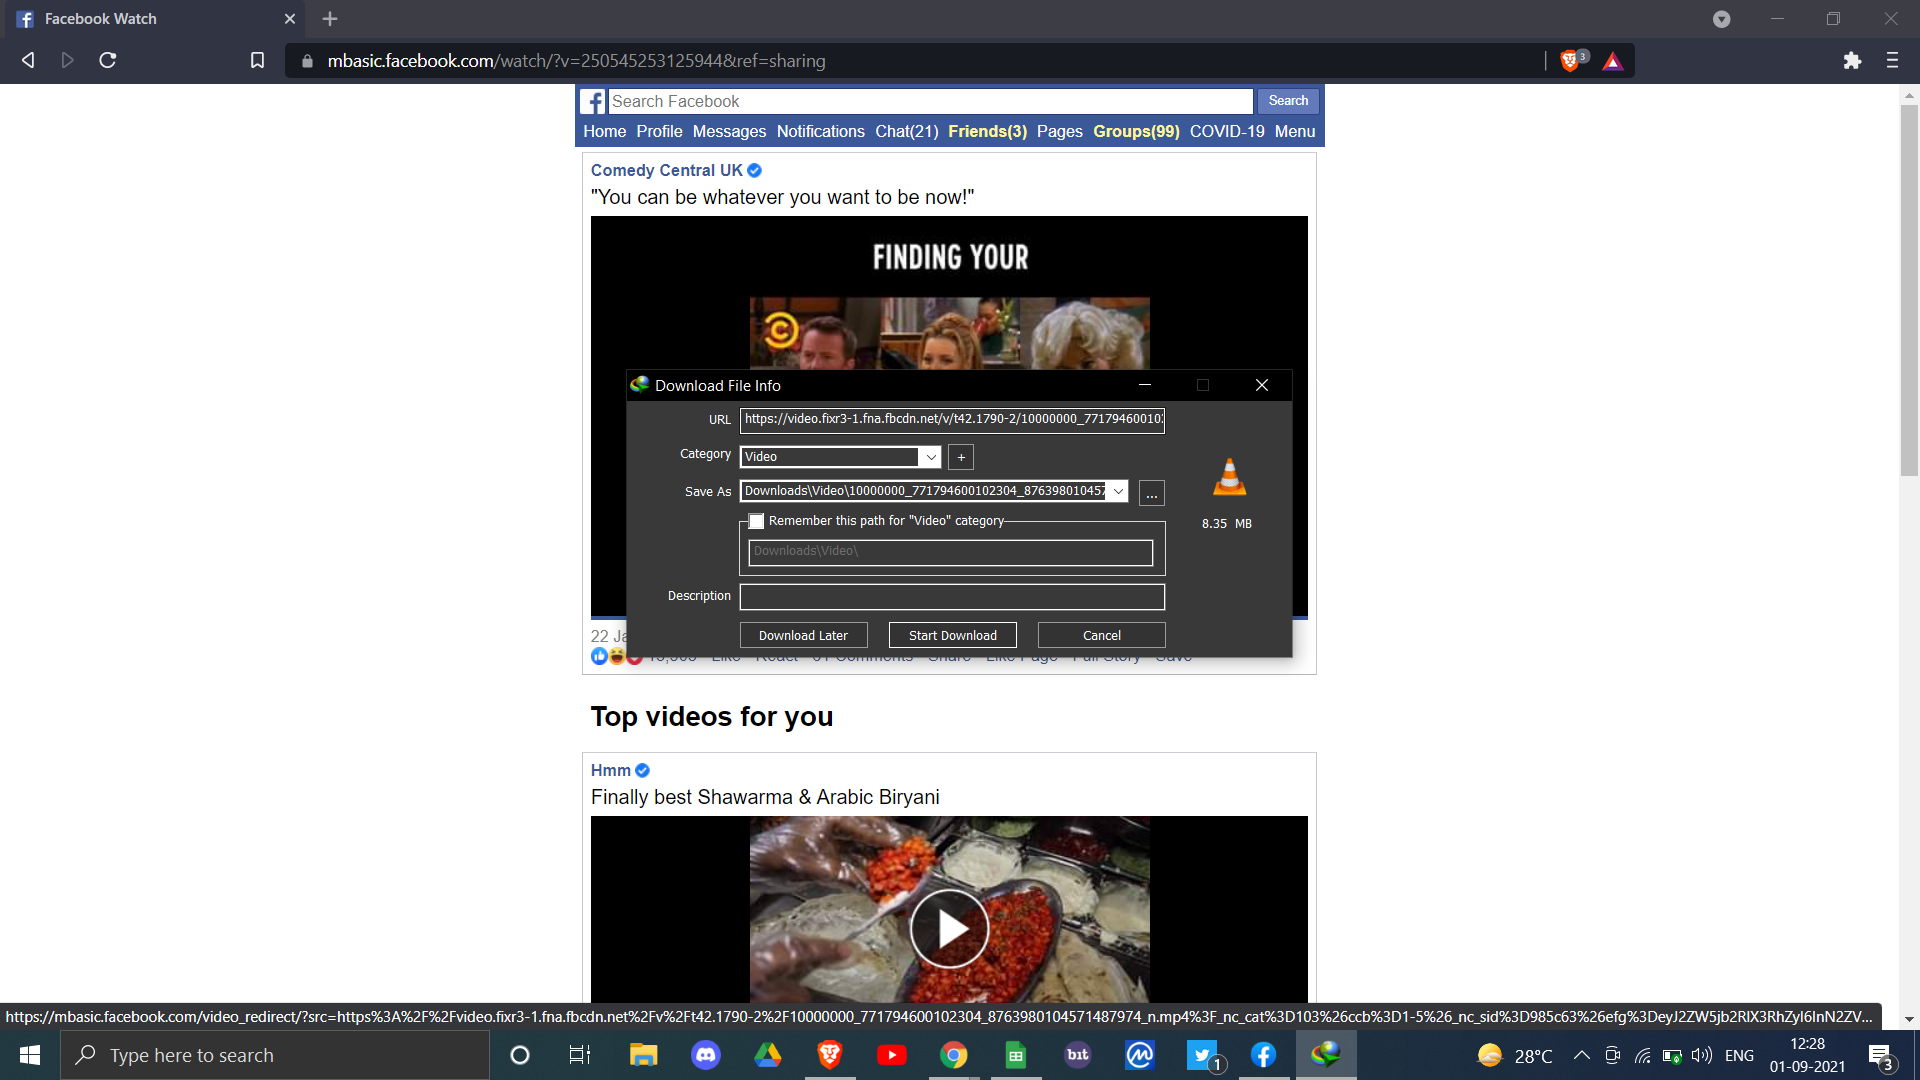
Task: Open Pages in Facebook menu
Action: click(1060, 132)
